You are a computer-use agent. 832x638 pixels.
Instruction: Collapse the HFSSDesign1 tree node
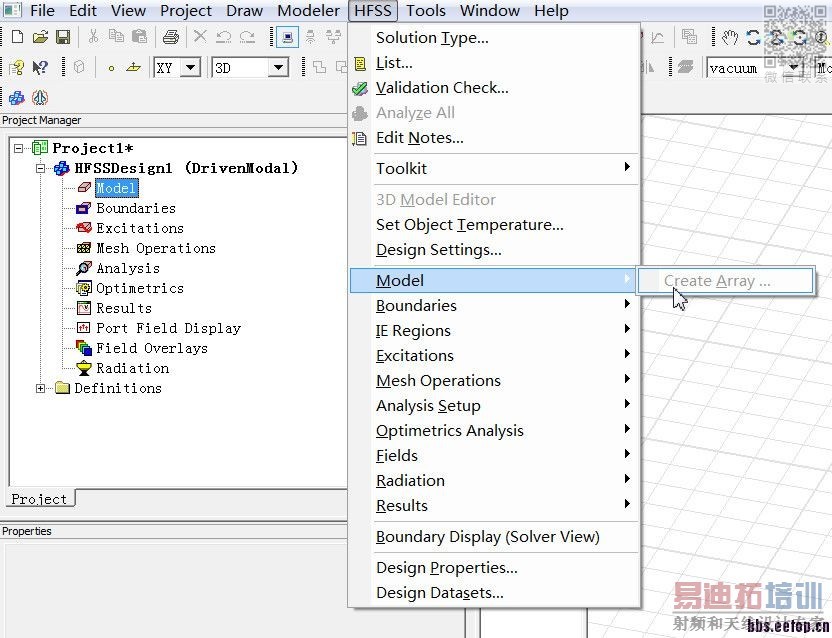point(40,168)
